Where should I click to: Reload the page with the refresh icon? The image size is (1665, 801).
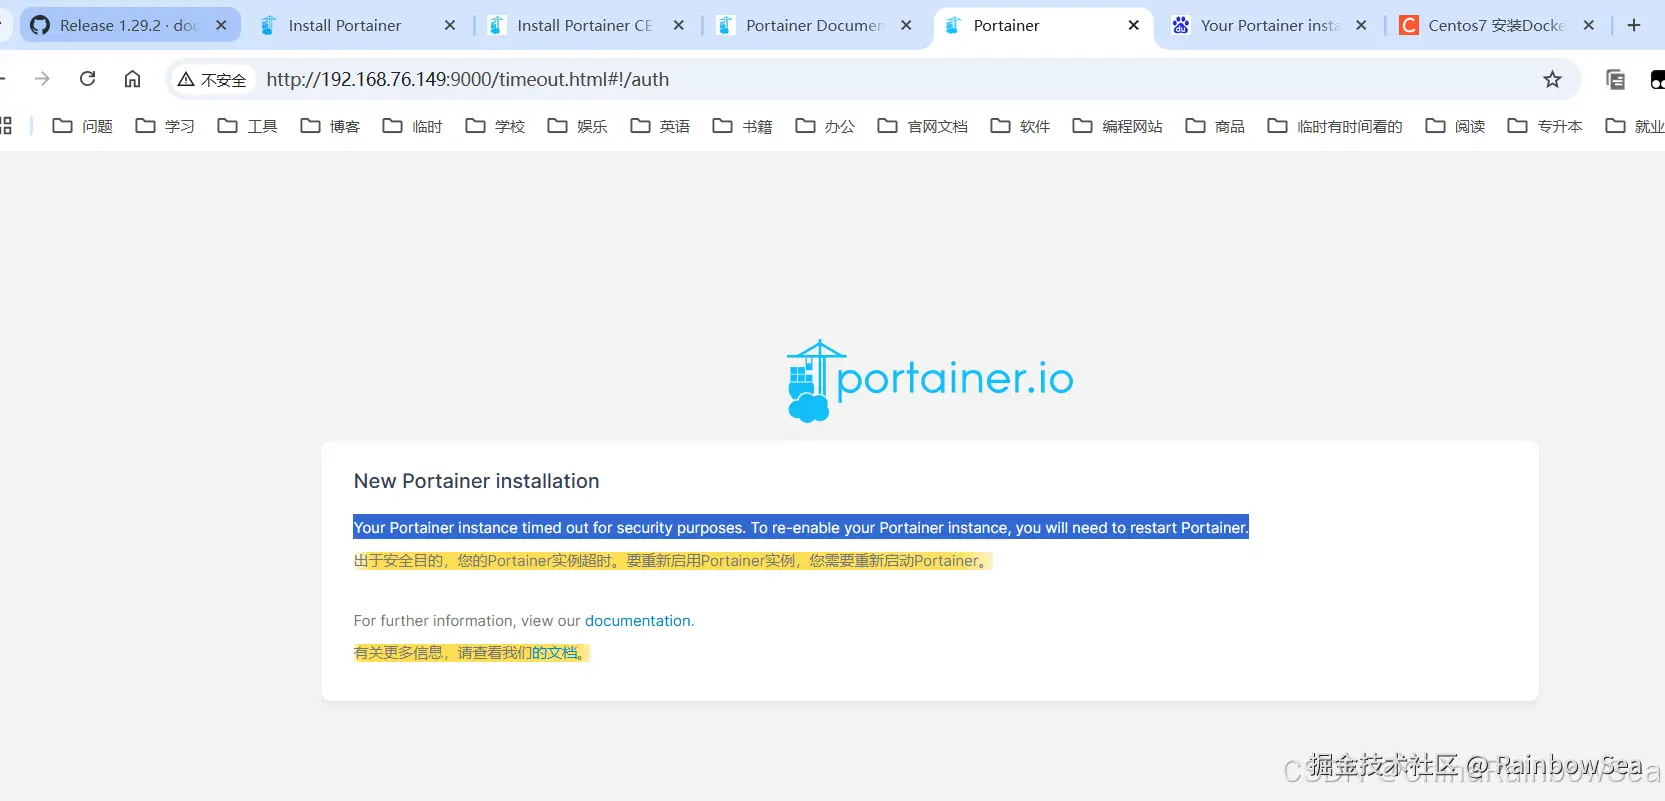tap(88, 79)
